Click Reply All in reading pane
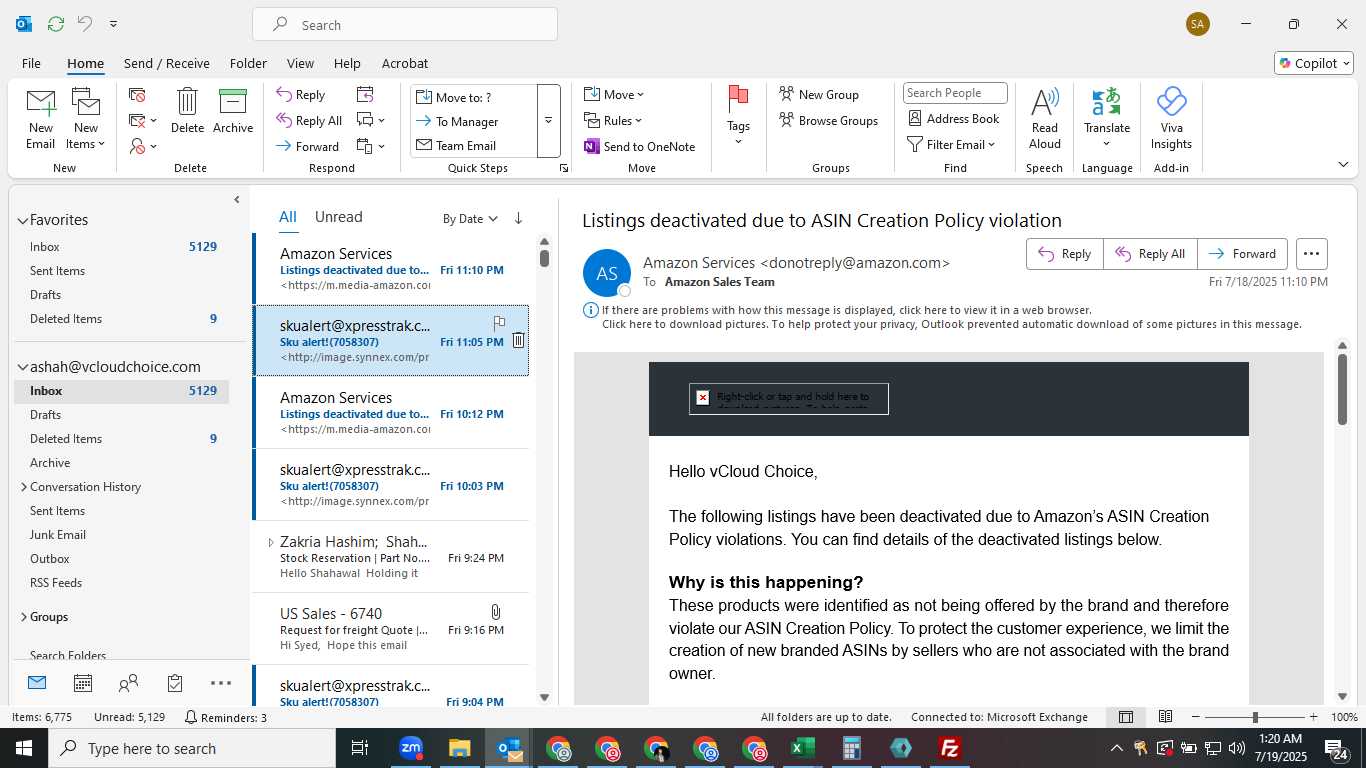Viewport: 1366px width, 768px height. point(1150,254)
